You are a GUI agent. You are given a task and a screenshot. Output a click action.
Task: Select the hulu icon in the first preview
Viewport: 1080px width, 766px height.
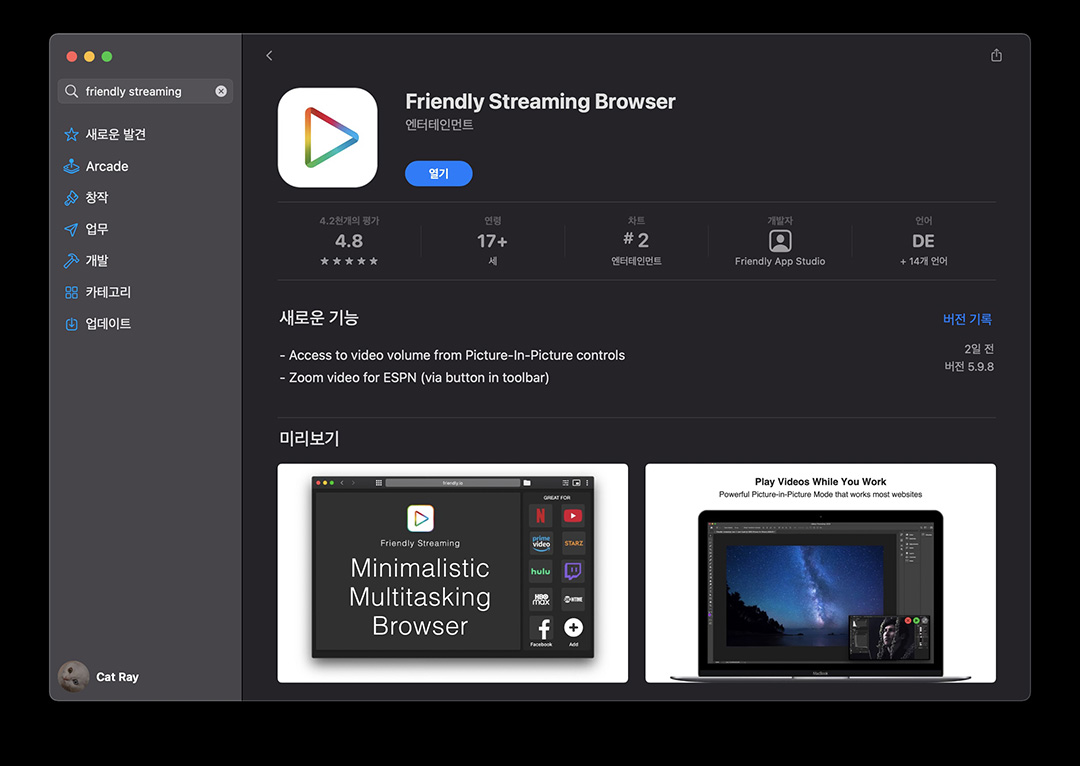(x=541, y=571)
